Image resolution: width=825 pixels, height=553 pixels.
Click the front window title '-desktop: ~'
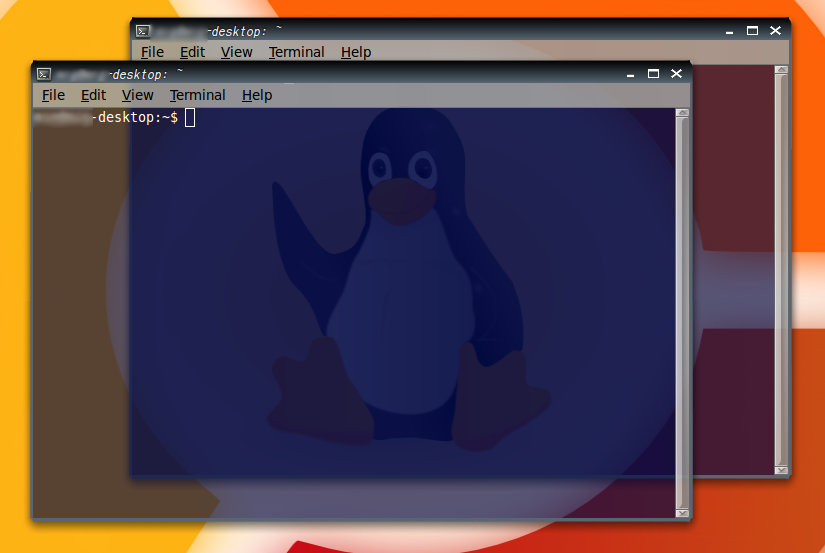click(146, 74)
